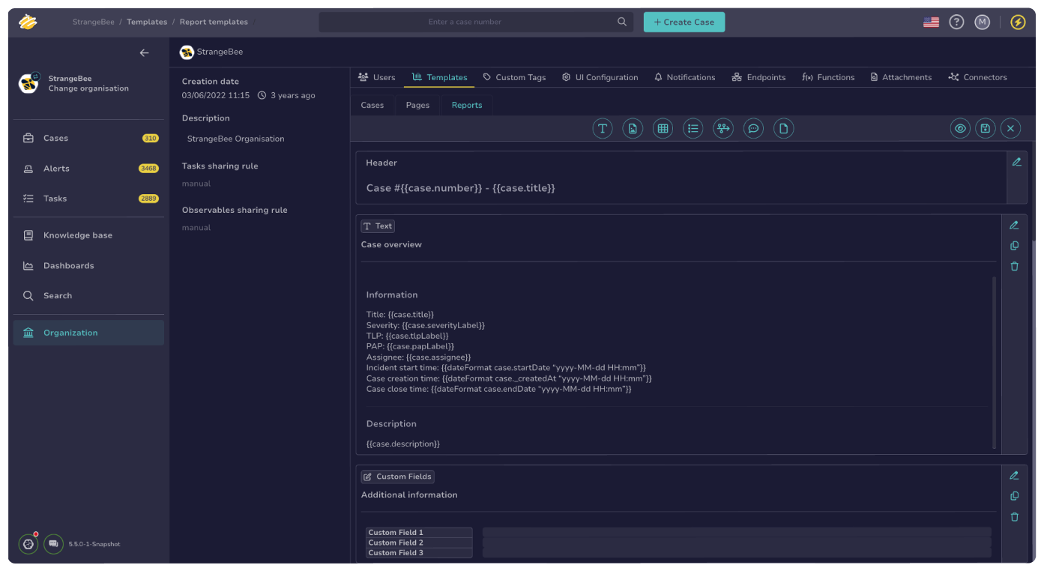
Task: Click the text block vertical scrollbar
Action: [x=993, y=360]
